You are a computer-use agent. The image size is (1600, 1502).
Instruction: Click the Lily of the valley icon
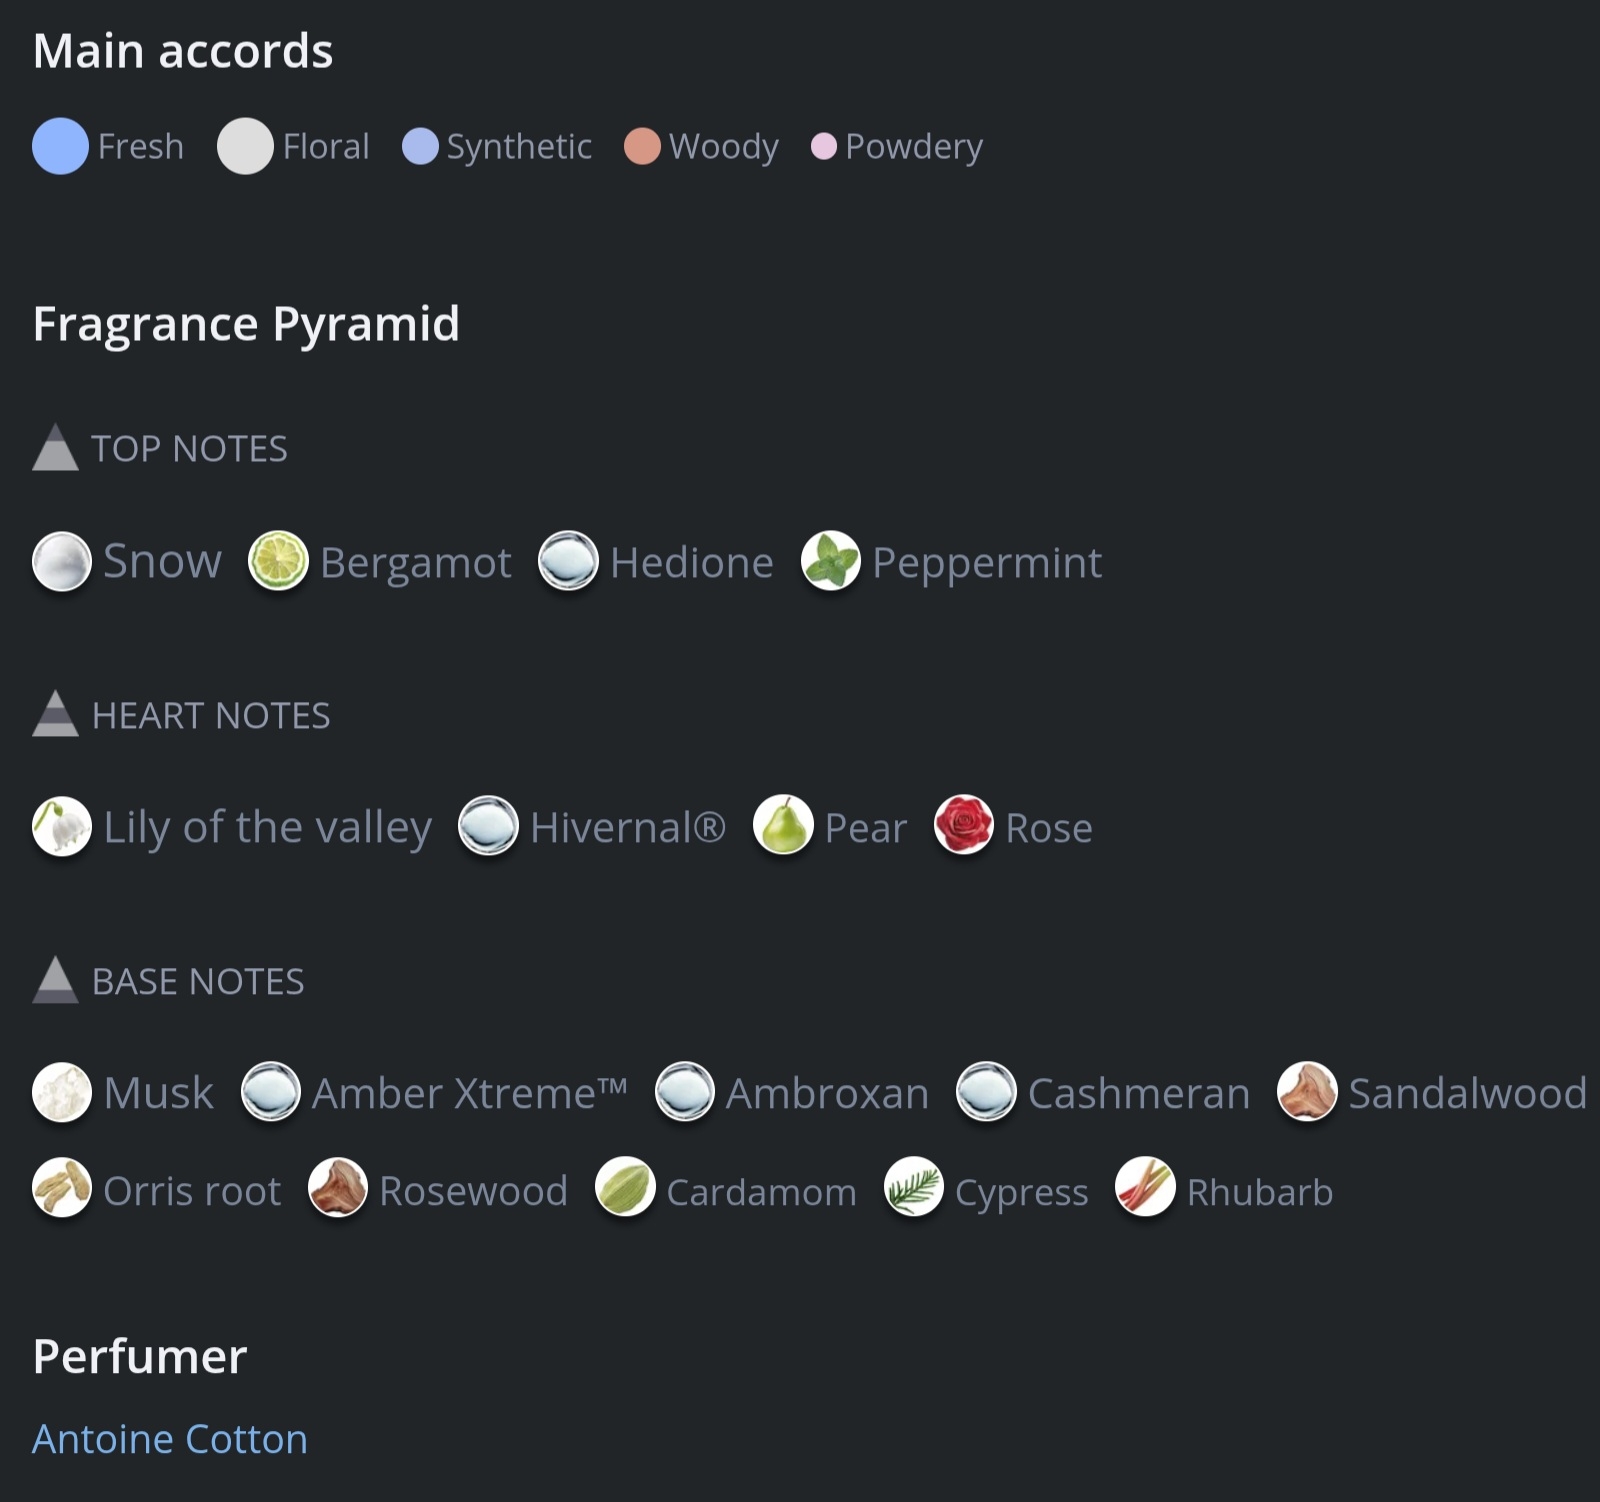[x=62, y=827]
